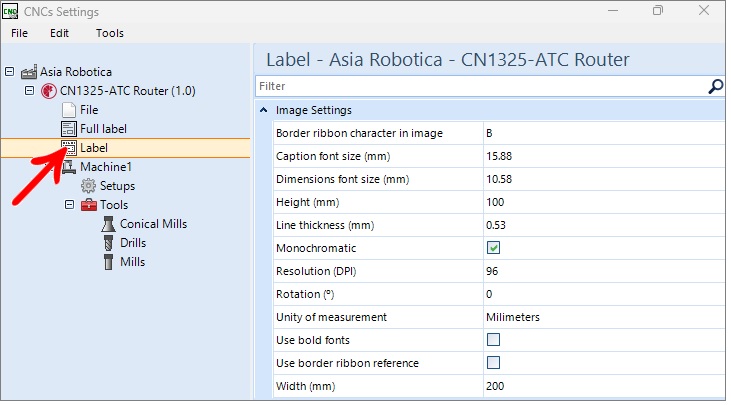Viewport: 731px width, 405px height.
Task: Collapse the CN1325-ATC Router node
Action: coord(29,90)
